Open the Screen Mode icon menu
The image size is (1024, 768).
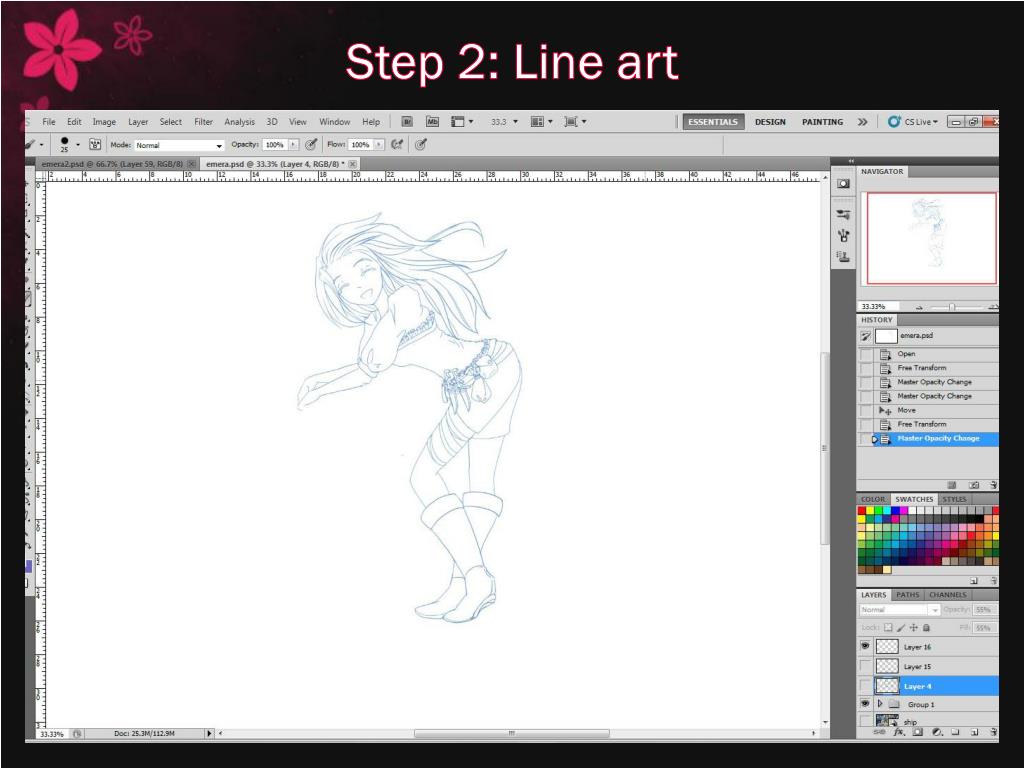point(575,121)
